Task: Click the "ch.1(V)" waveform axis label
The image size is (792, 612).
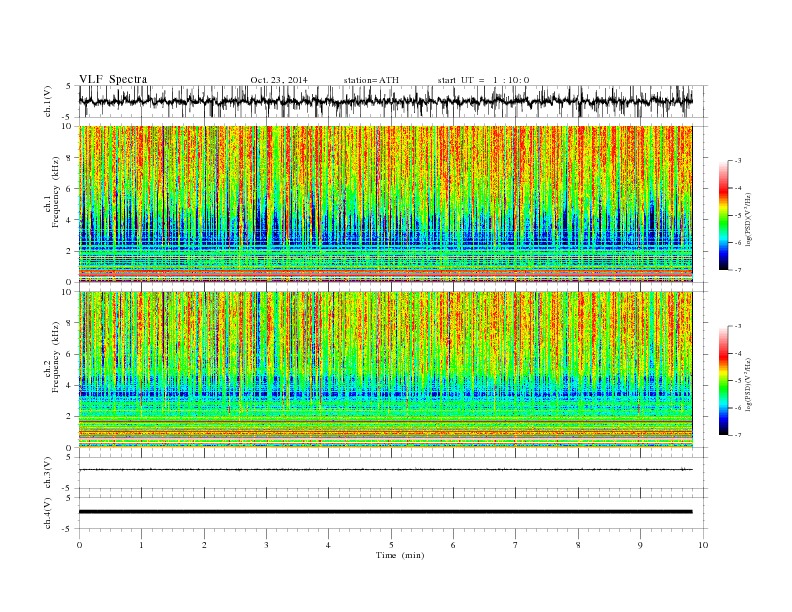Action: point(48,101)
